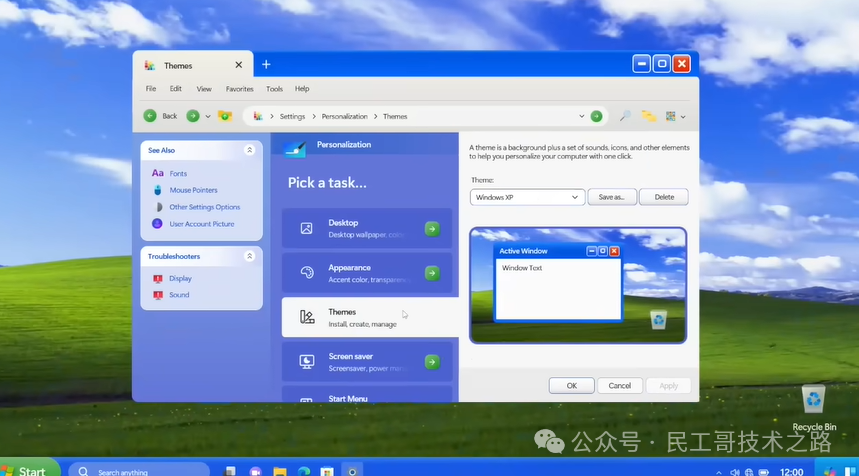Image resolution: width=859 pixels, height=476 pixels.
Task: Select the Themes window tab
Action: pos(193,65)
